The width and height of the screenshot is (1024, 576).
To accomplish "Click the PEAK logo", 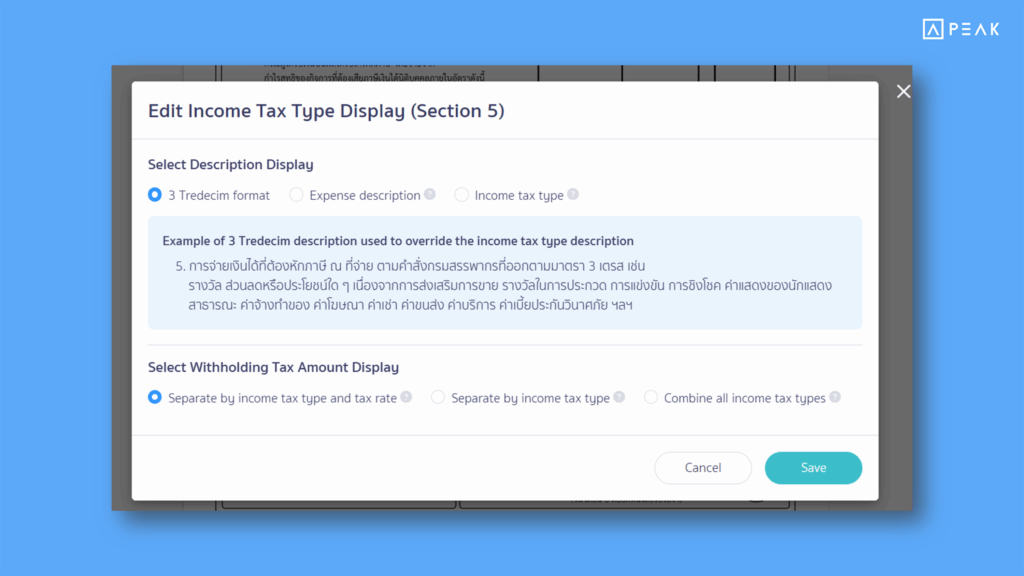I will [960, 30].
